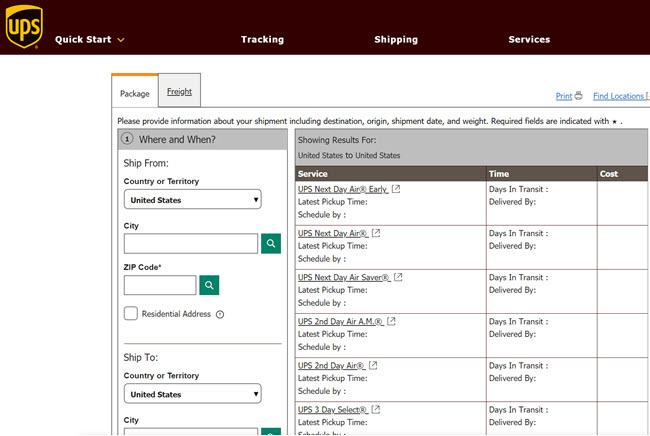
Task: Open Ship To country dropdown
Action: tap(192, 394)
